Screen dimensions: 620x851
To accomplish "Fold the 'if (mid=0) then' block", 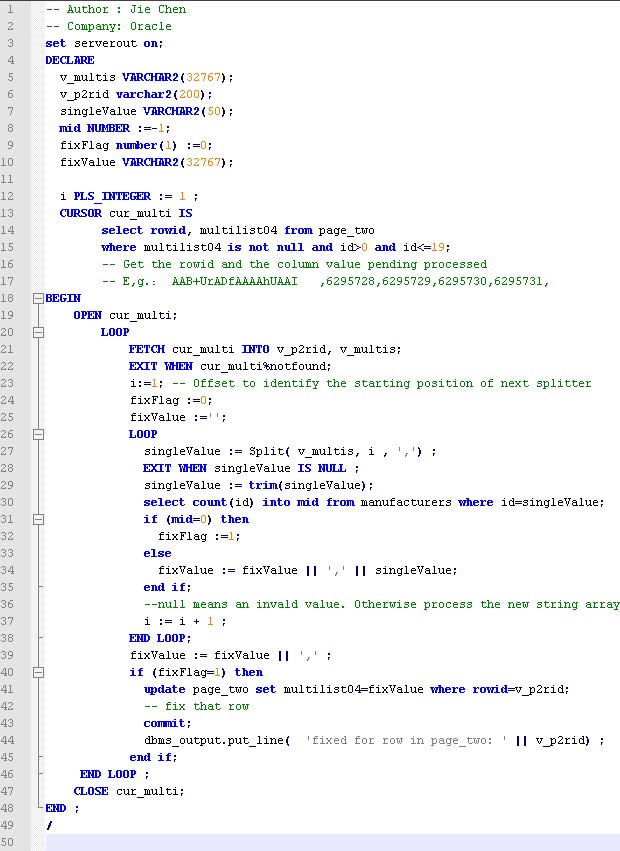I will pos(38,519).
